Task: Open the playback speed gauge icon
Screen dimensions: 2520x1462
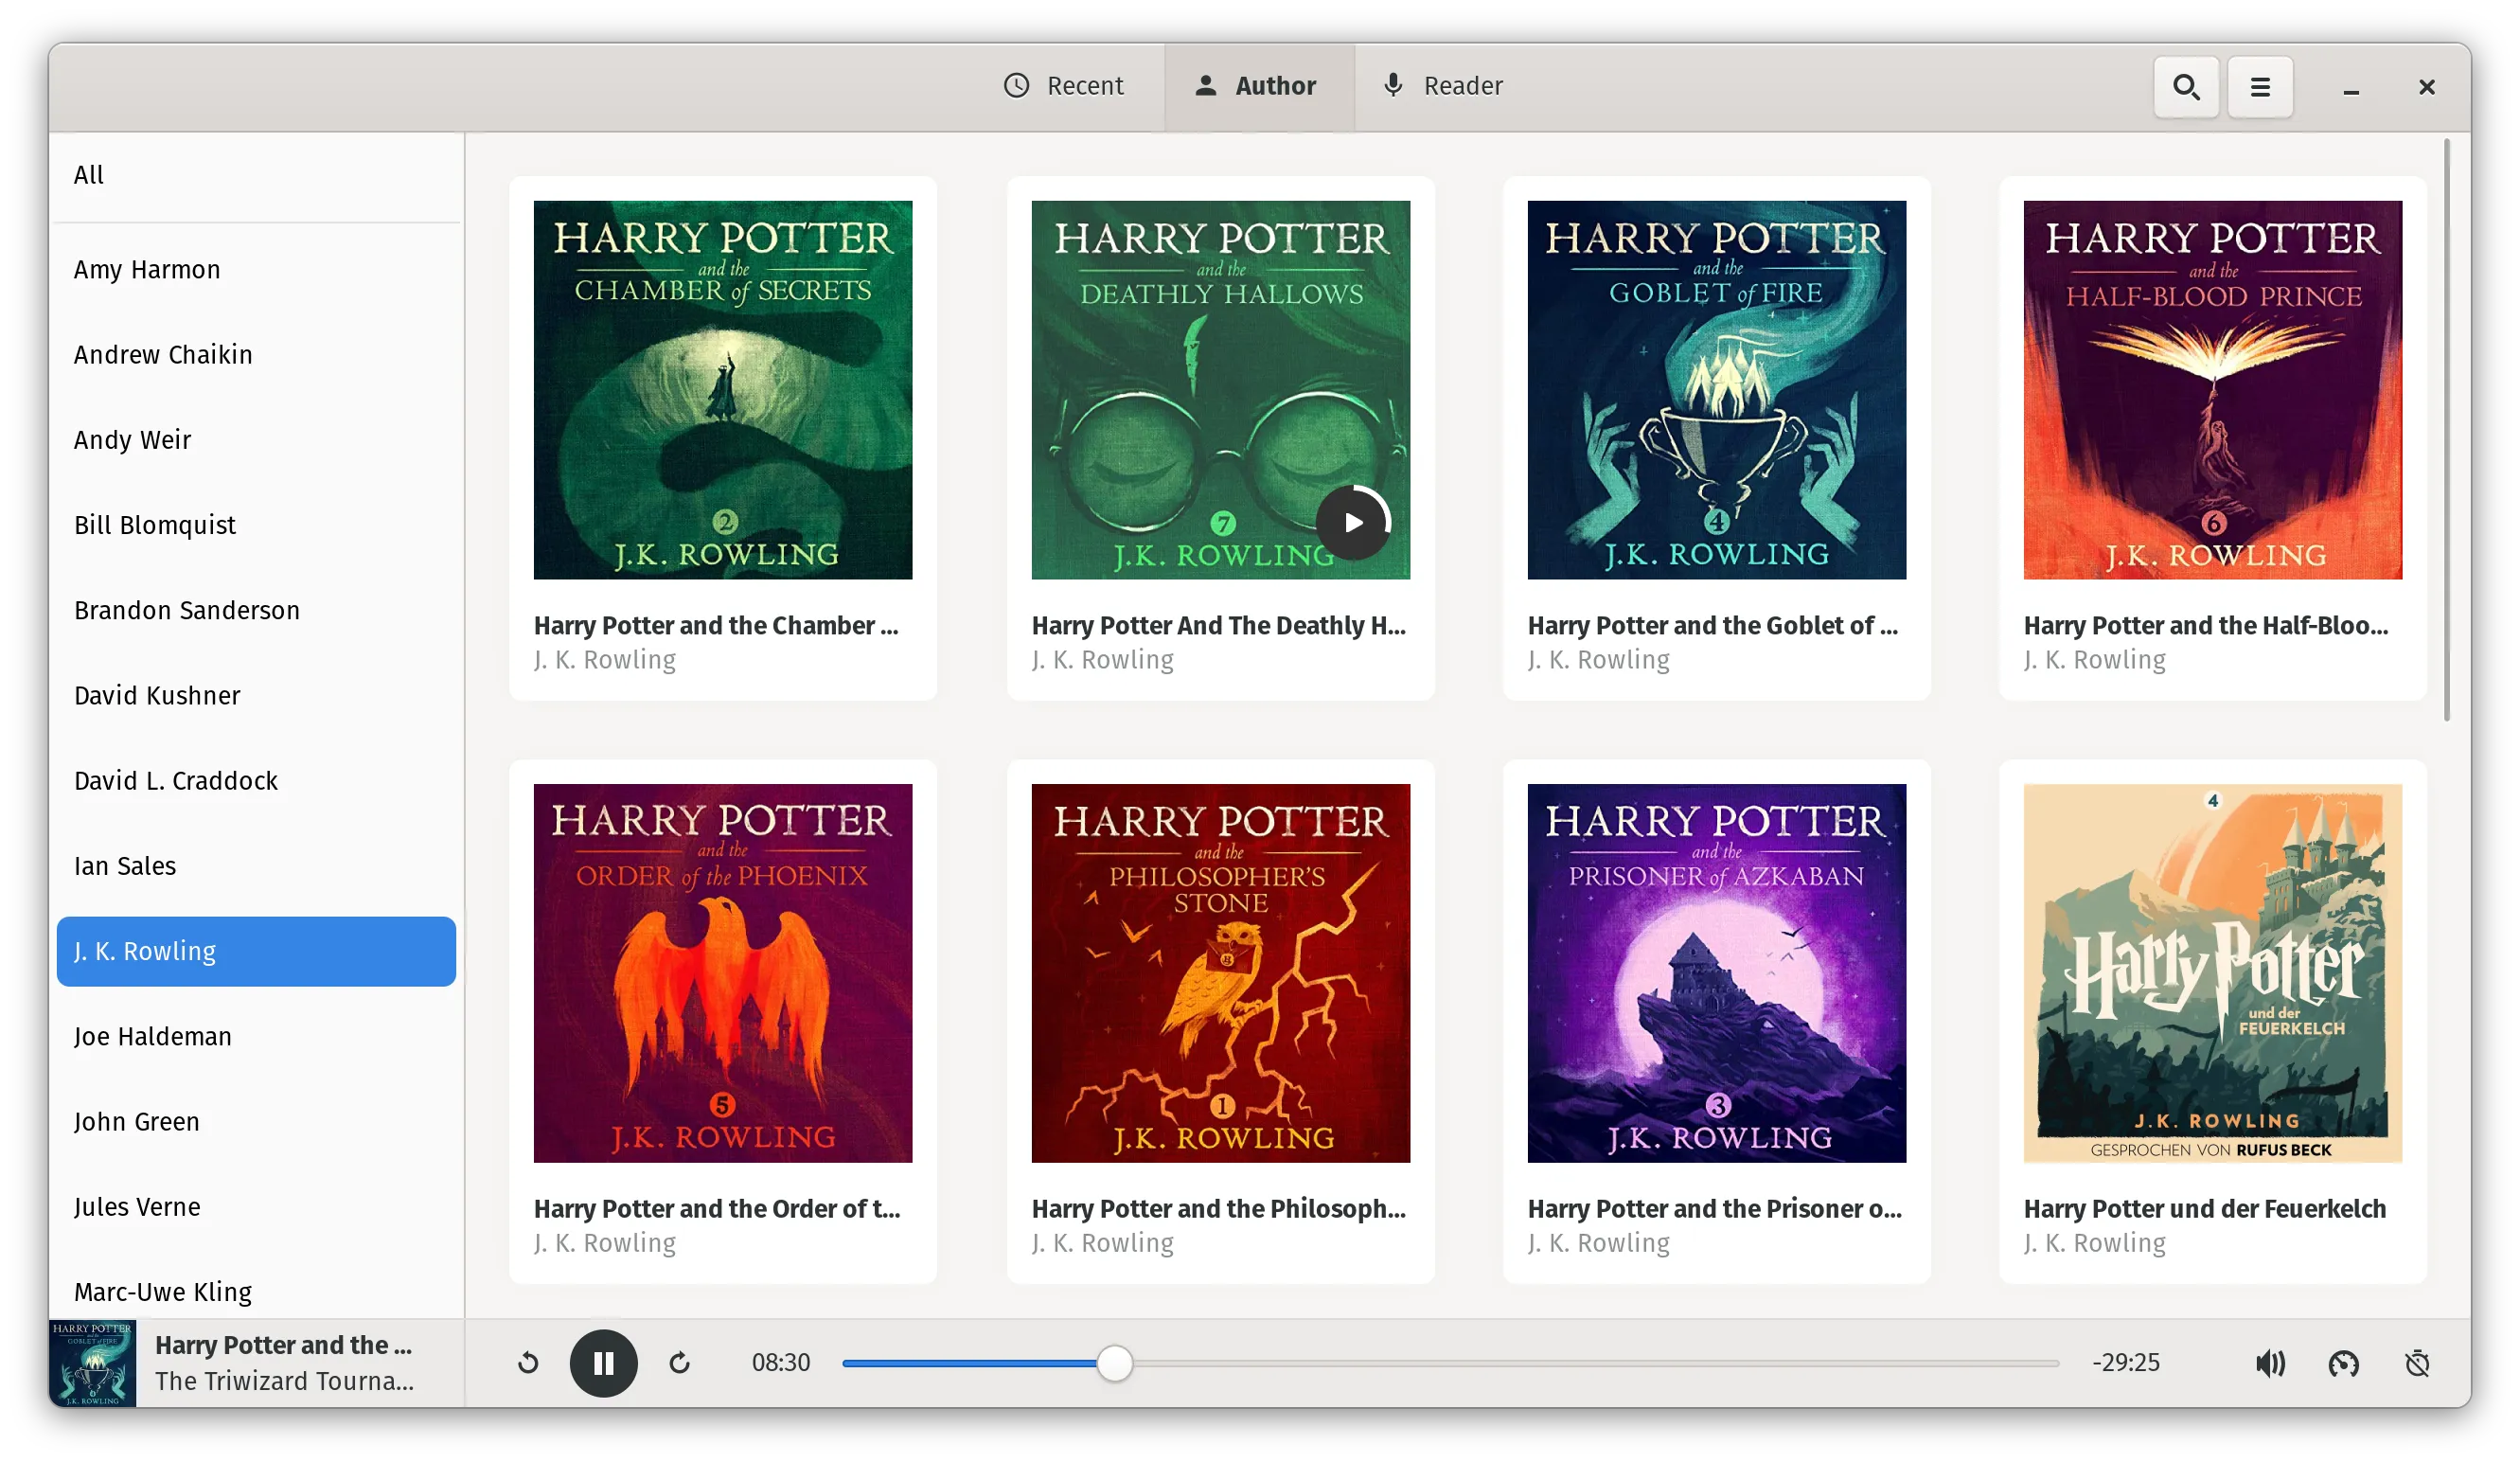Action: (x=2343, y=1363)
